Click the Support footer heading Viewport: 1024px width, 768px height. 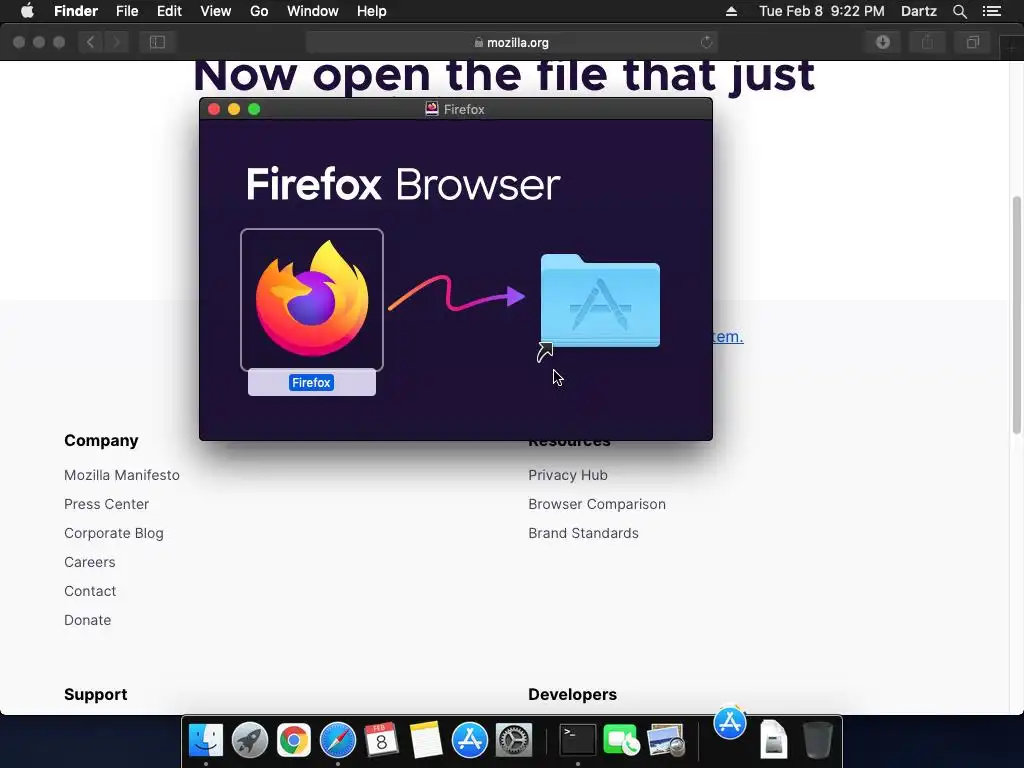click(95, 694)
